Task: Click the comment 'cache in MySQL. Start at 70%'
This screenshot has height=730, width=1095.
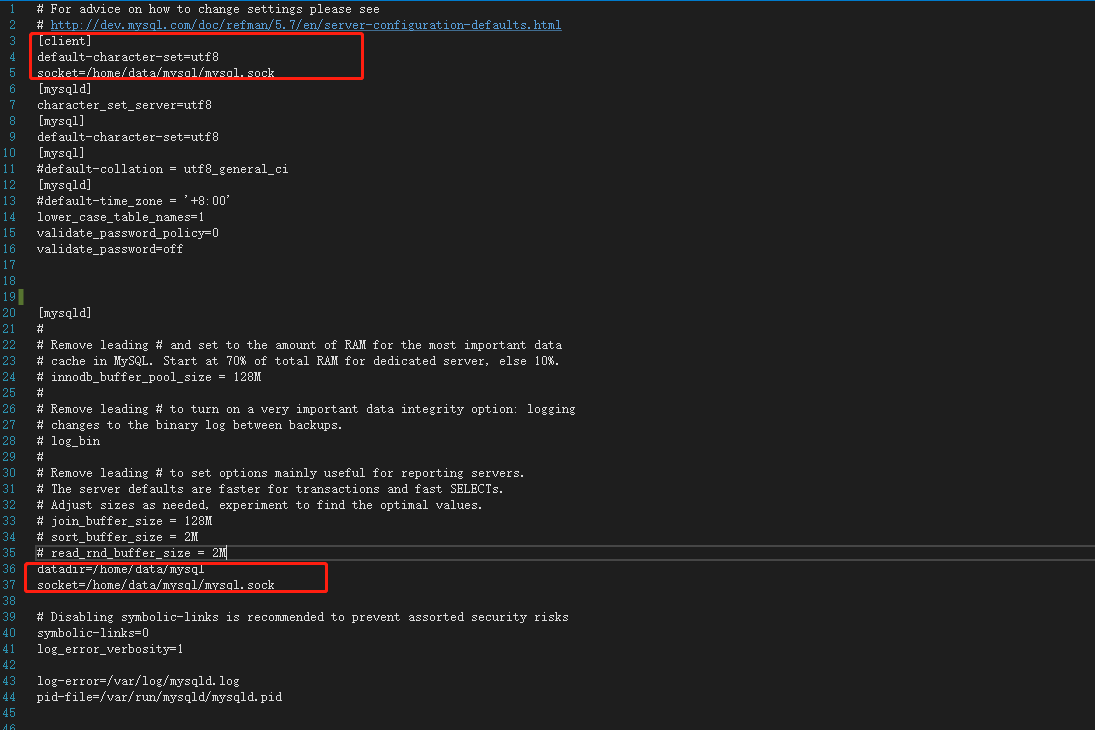Action: (297, 361)
